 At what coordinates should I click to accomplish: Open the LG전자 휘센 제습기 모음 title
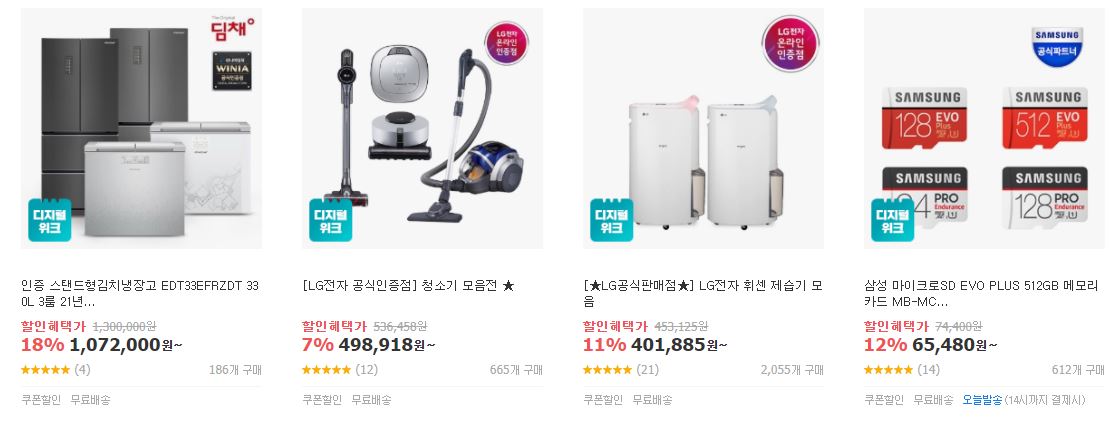703,294
